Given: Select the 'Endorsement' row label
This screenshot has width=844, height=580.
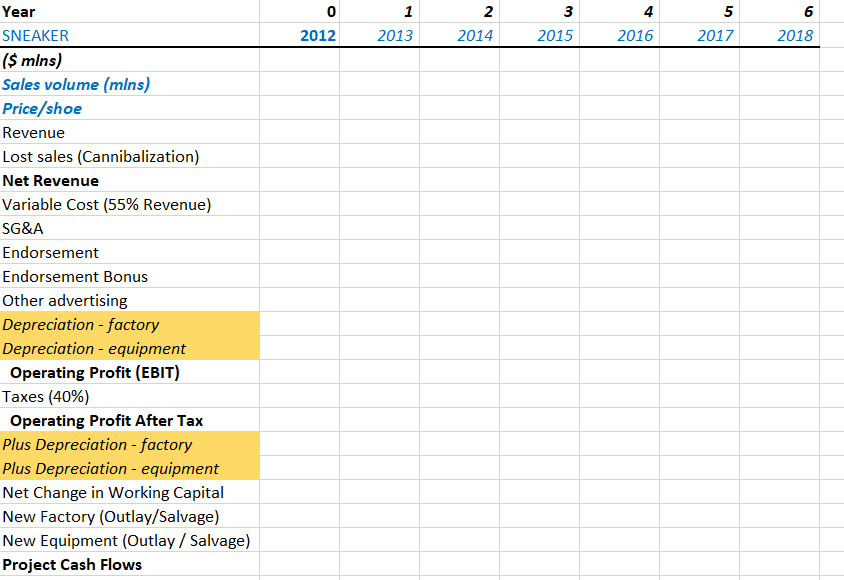Looking at the screenshot, I should tap(130, 252).
